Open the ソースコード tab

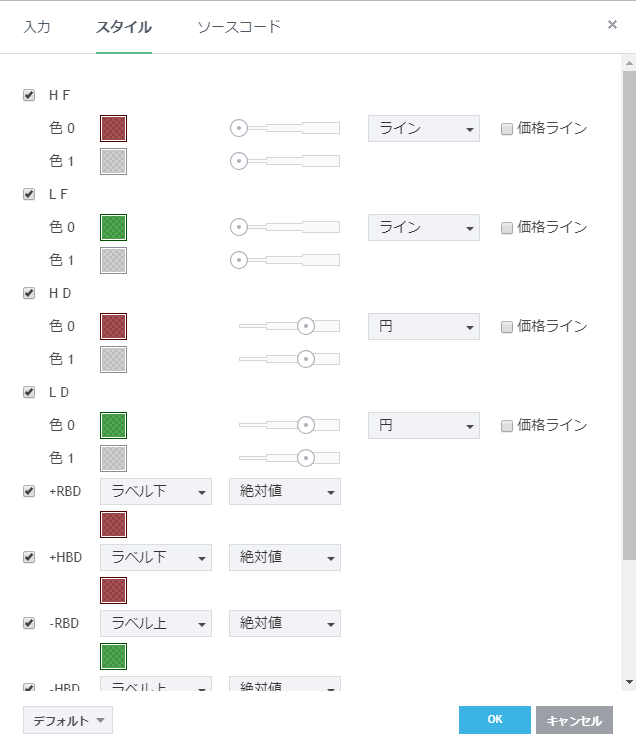[239, 27]
